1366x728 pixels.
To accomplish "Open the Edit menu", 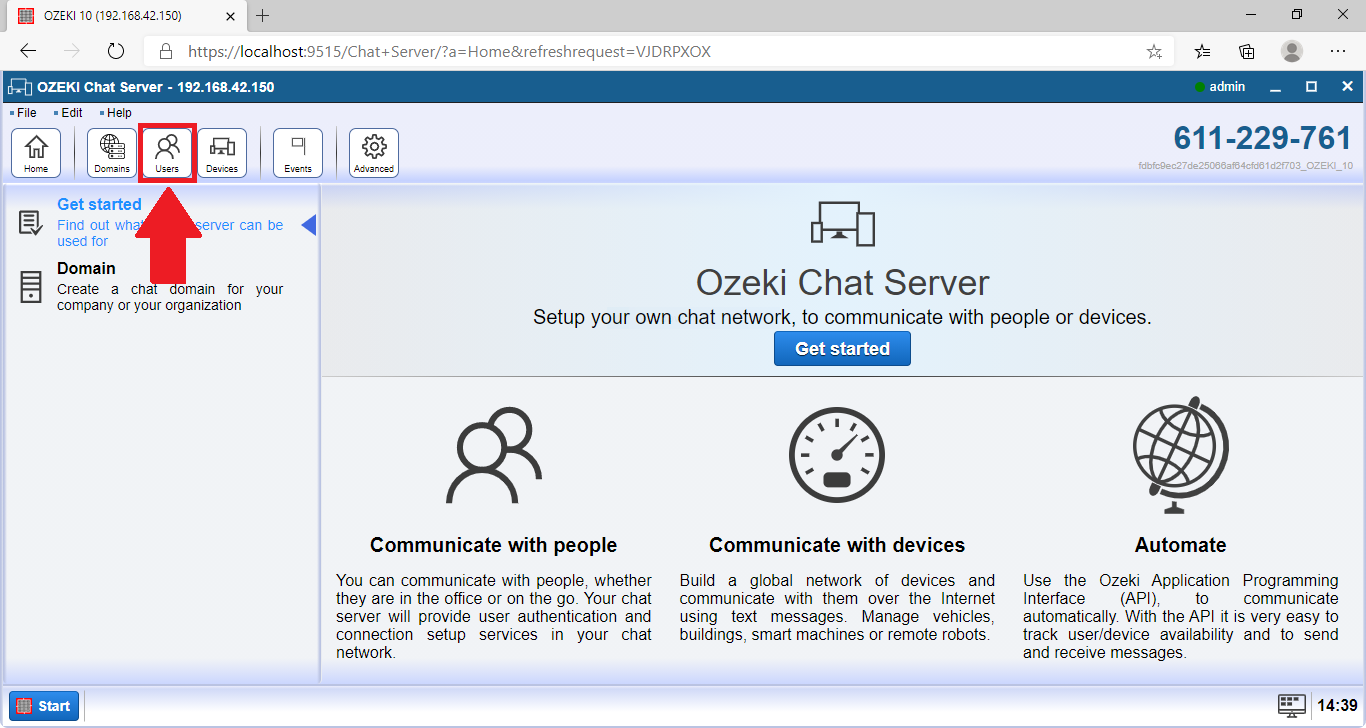I will click(71, 113).
